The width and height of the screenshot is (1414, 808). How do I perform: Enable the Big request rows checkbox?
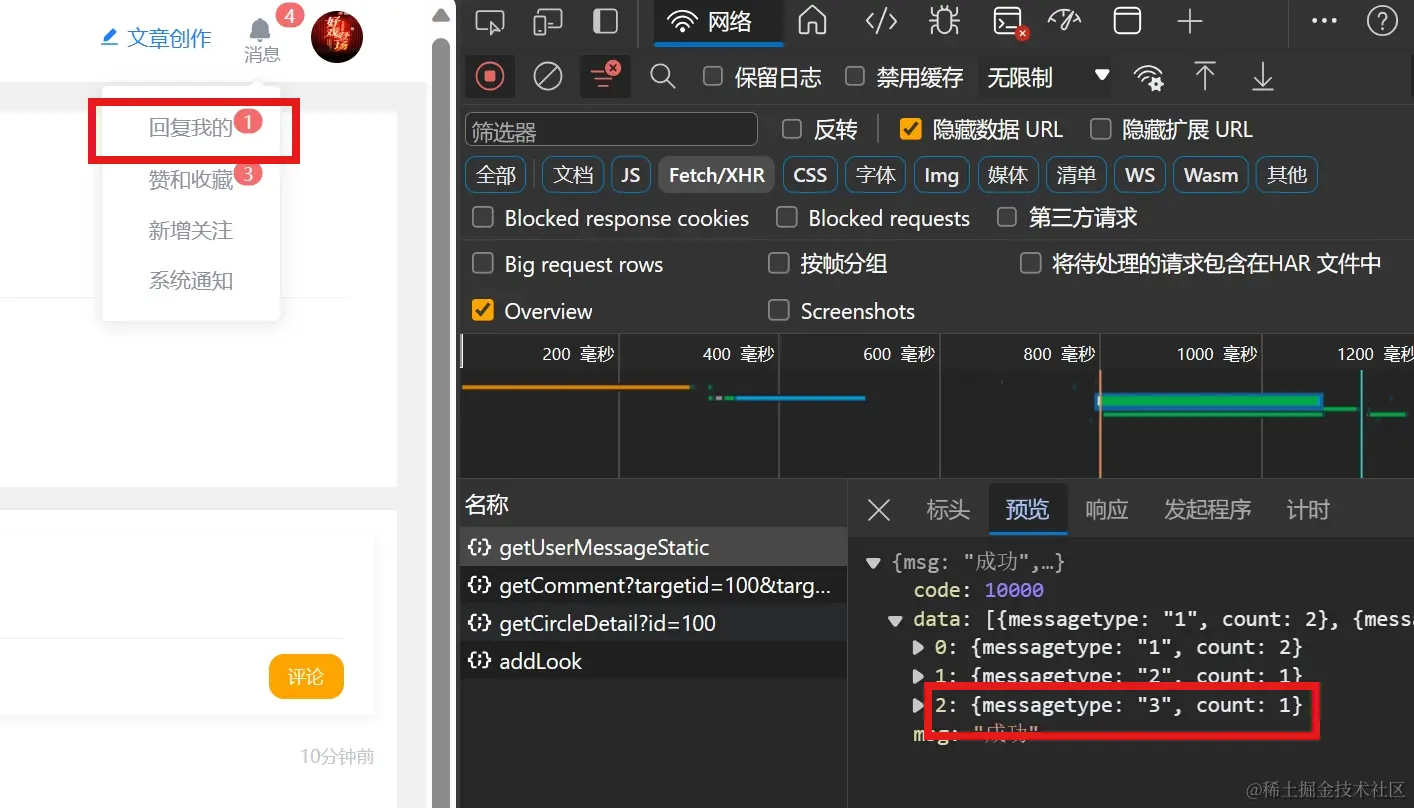click(x=483, y=263)
